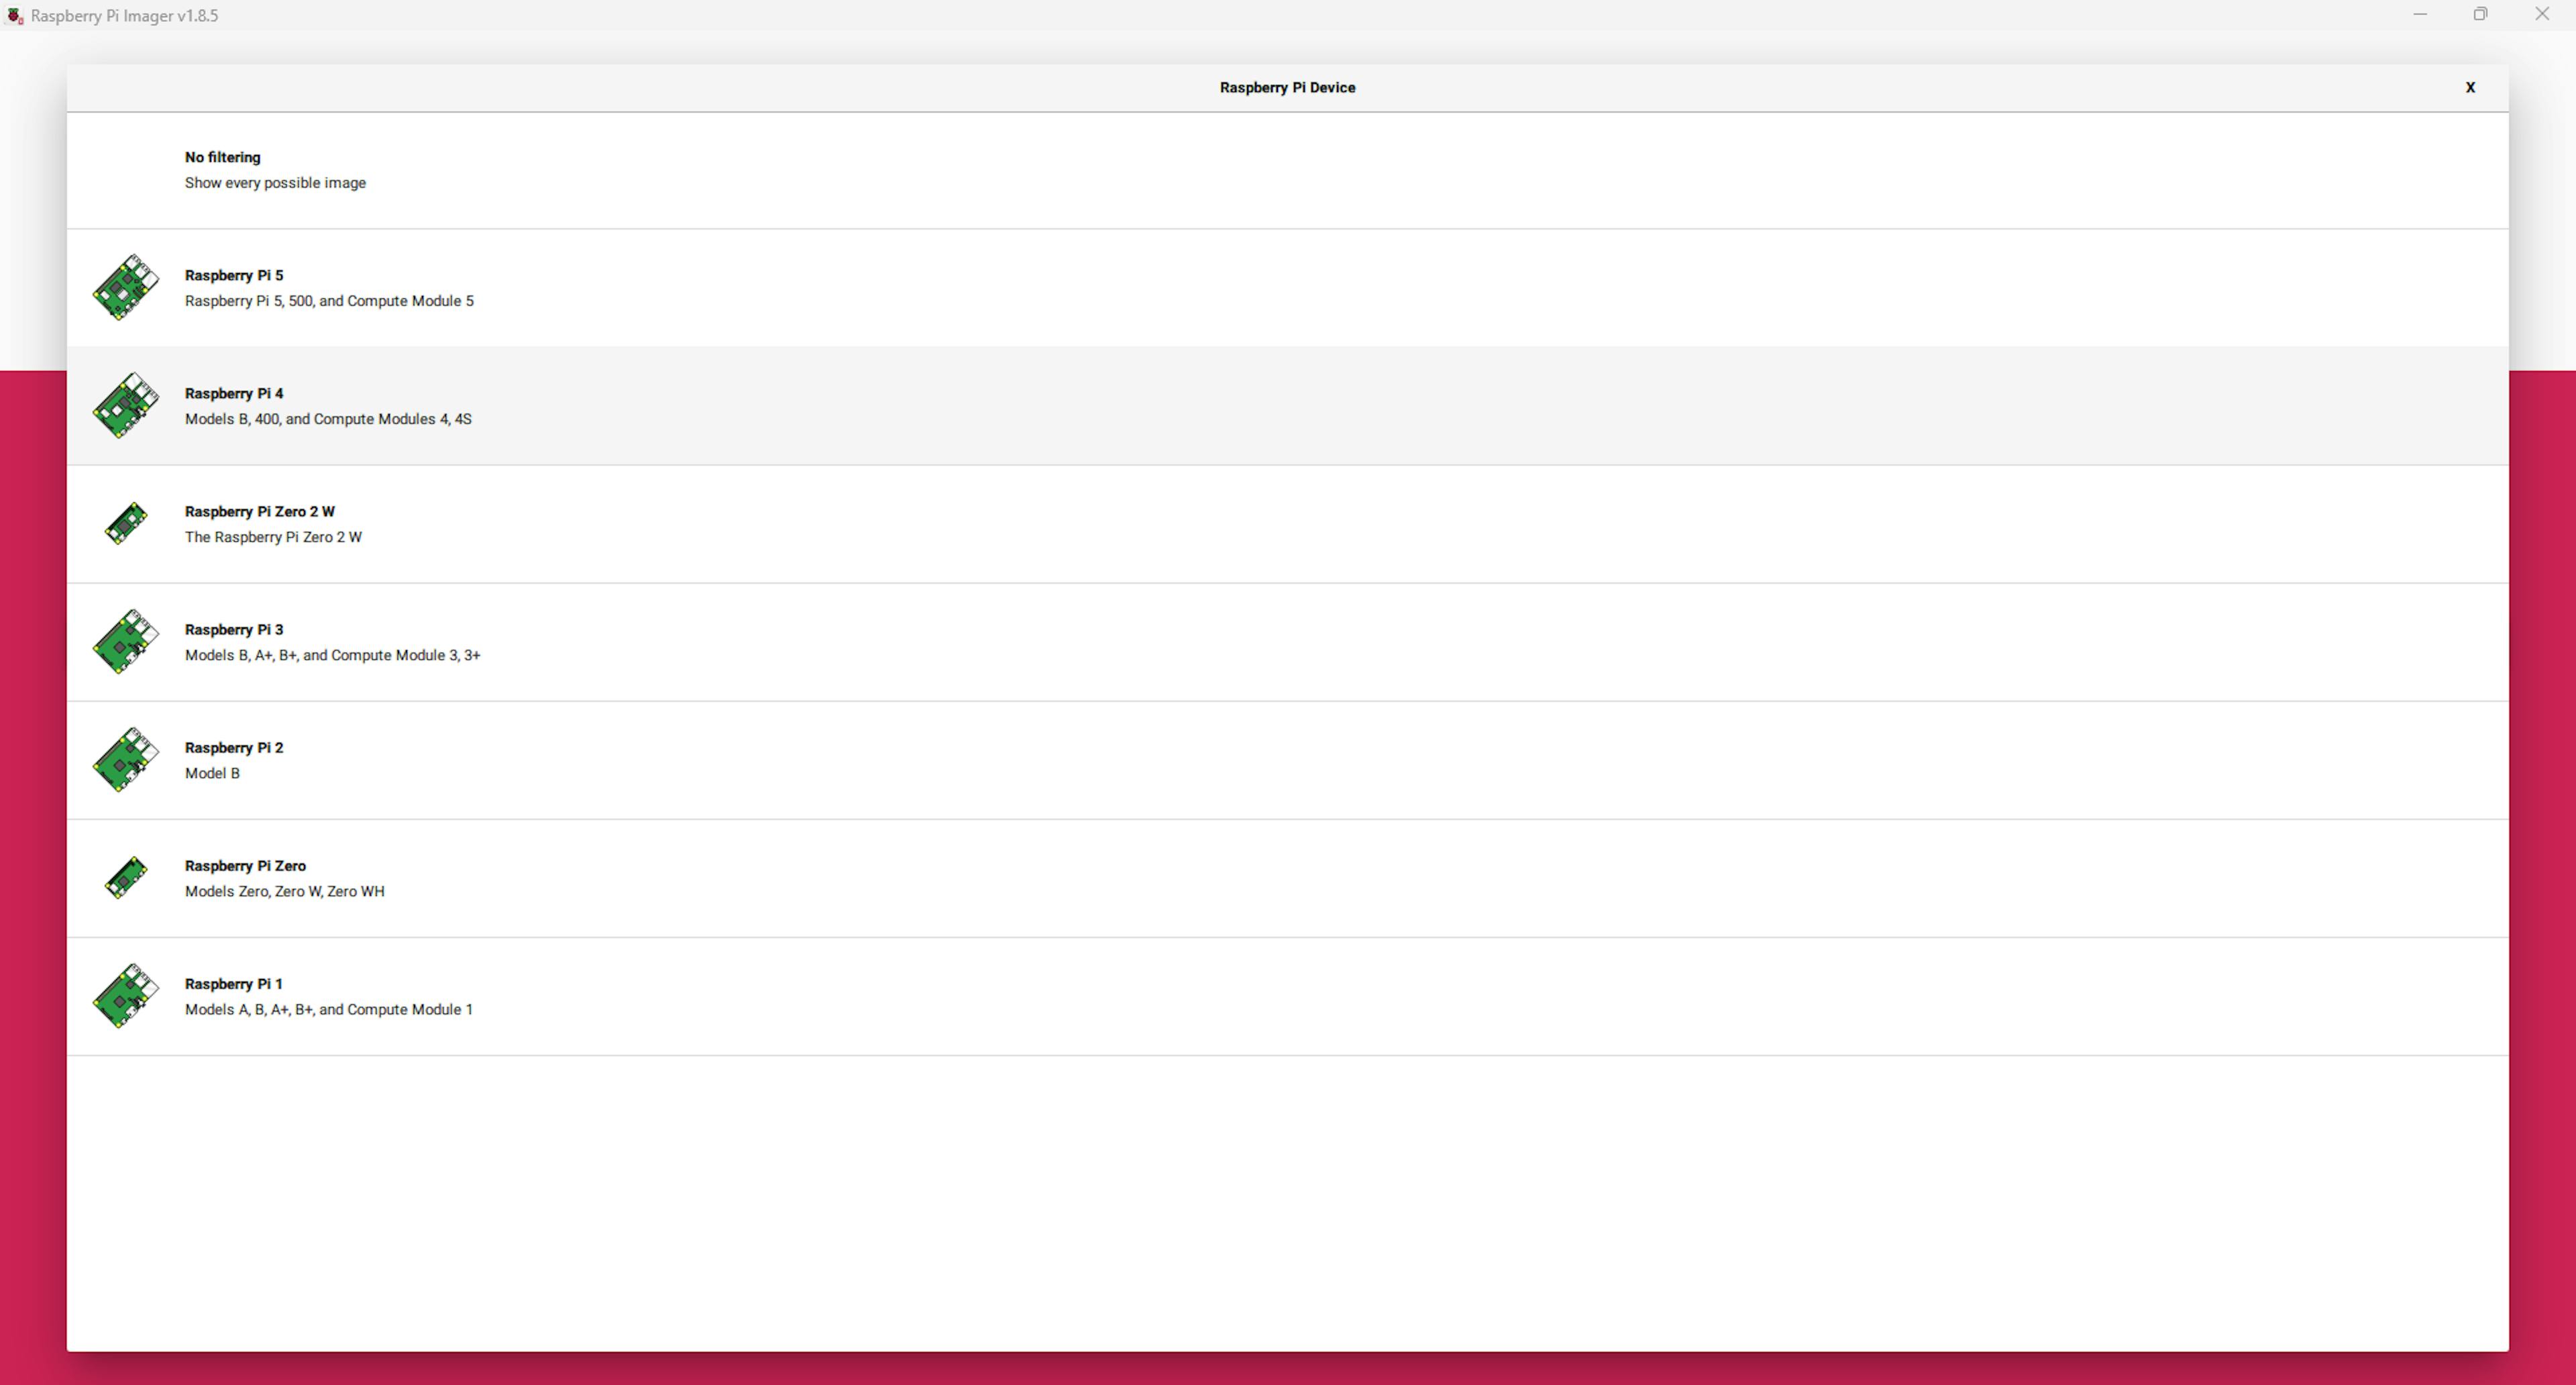The height and width of the screenshot is (1385, 2576).
Task: Click the Raspberry Pi 4 board icon
Action: tap(126, 405)
